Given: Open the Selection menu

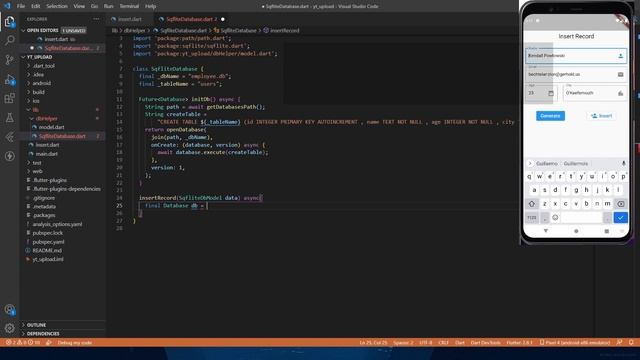Looking at the screenshot, I should [57, 6].
